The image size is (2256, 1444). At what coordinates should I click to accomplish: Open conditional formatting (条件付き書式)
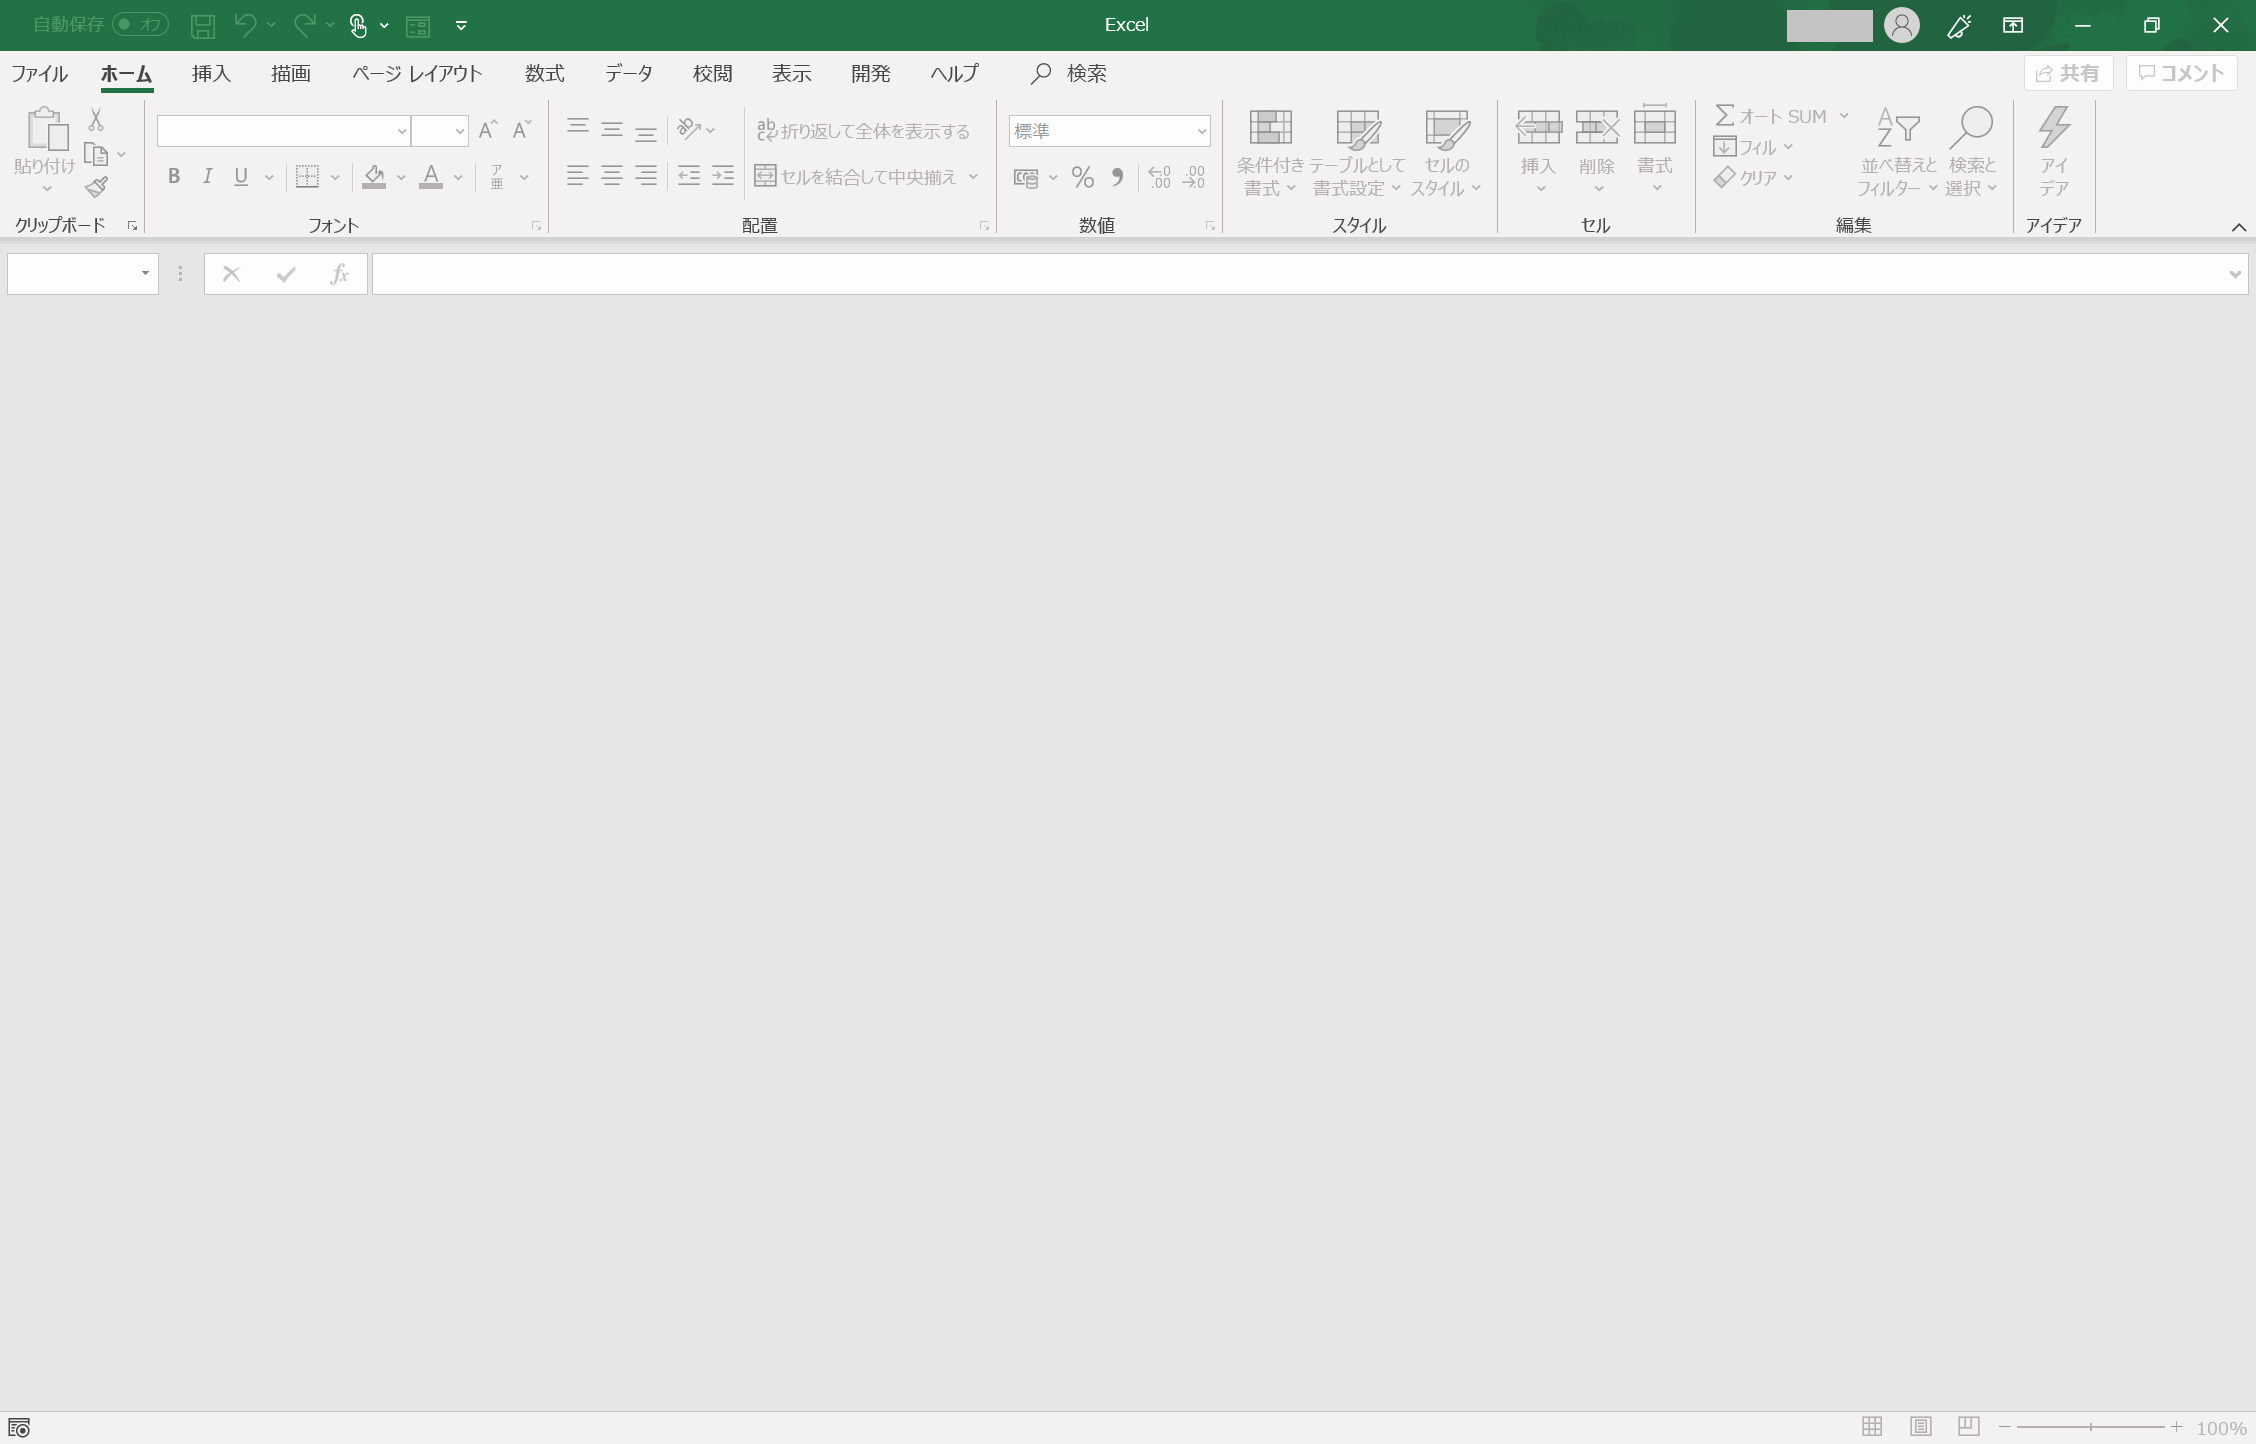coord(1270,150)
